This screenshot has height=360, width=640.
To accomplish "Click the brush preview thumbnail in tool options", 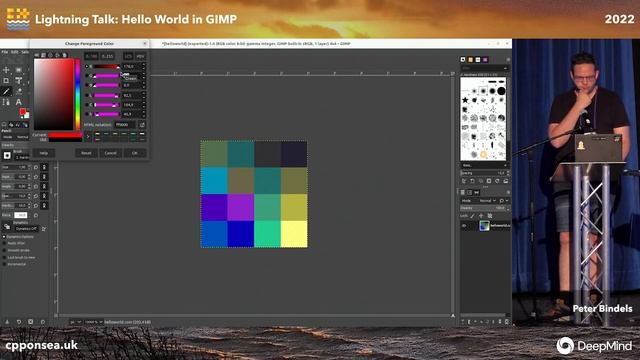I will pos(7,155).
